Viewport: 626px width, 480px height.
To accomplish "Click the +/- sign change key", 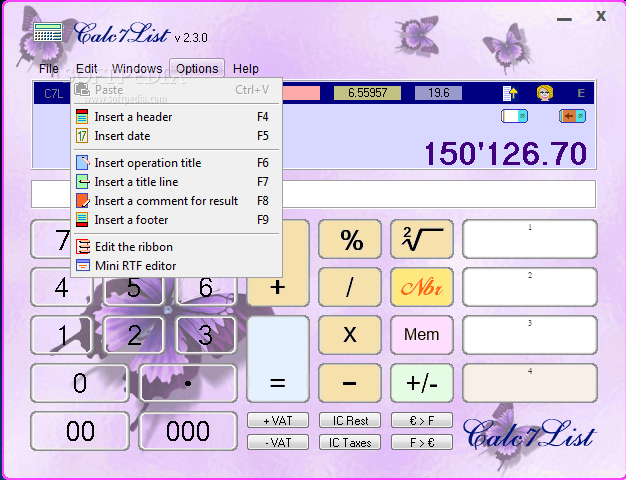I will pyautogui.click(x=422, y=383).
